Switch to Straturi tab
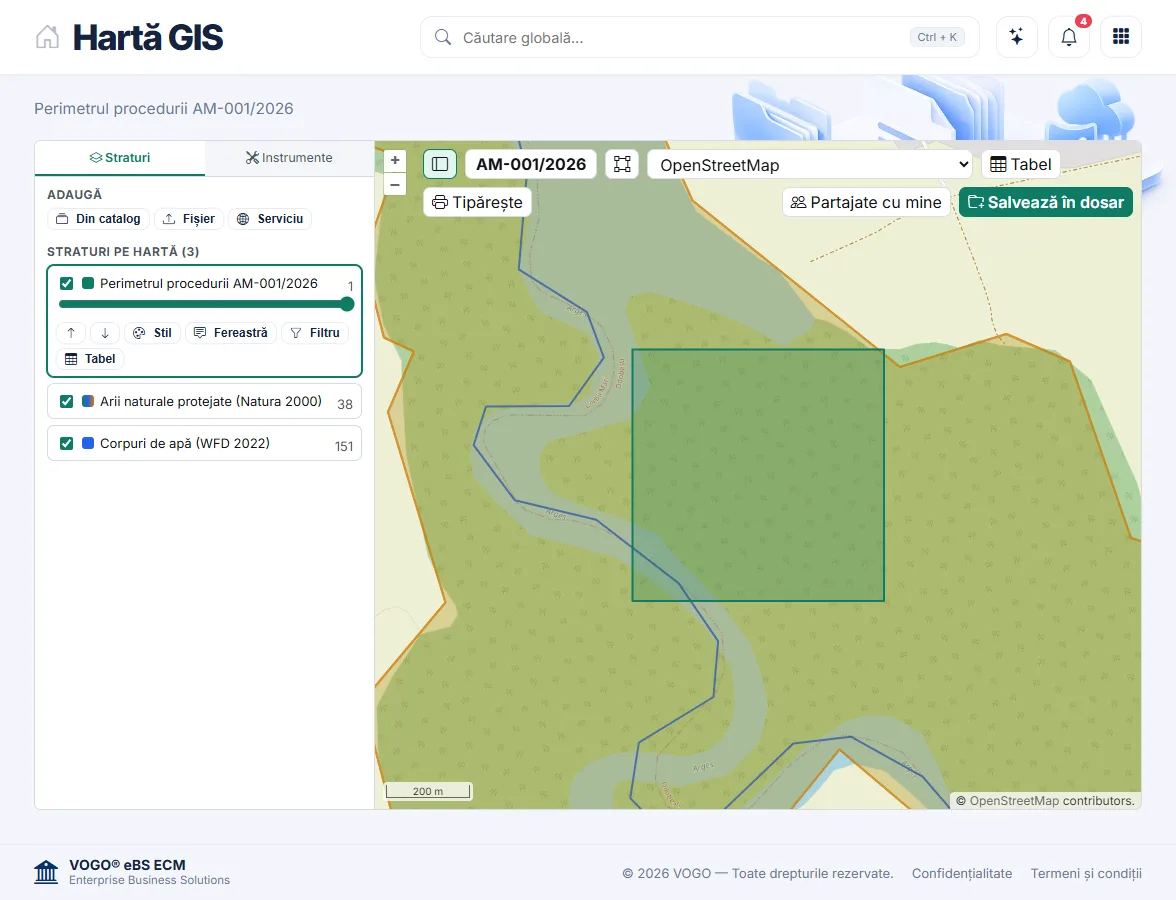This screenshot has width=1176, height=900. [120, 158]
